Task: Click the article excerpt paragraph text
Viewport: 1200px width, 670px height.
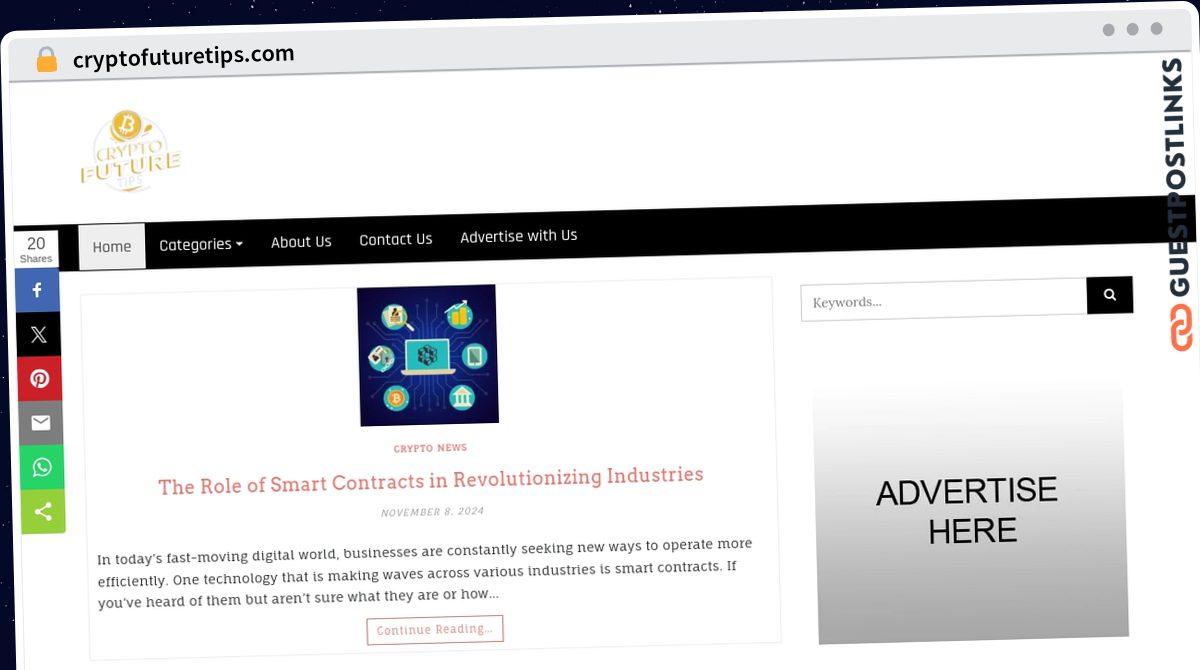Action: [425, 573]
